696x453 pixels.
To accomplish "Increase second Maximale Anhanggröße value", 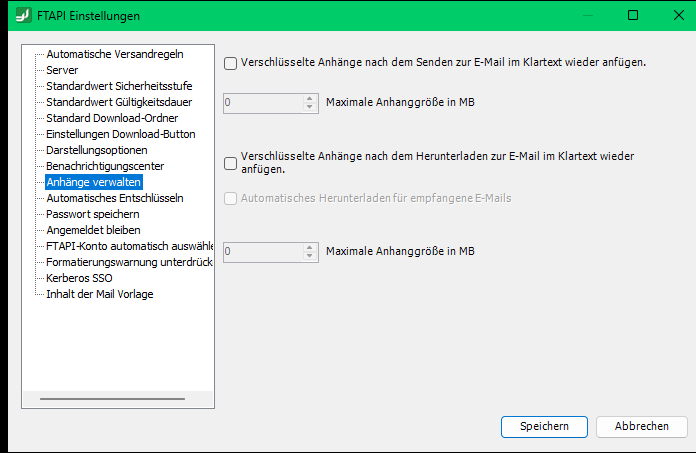I will point(310,248).
